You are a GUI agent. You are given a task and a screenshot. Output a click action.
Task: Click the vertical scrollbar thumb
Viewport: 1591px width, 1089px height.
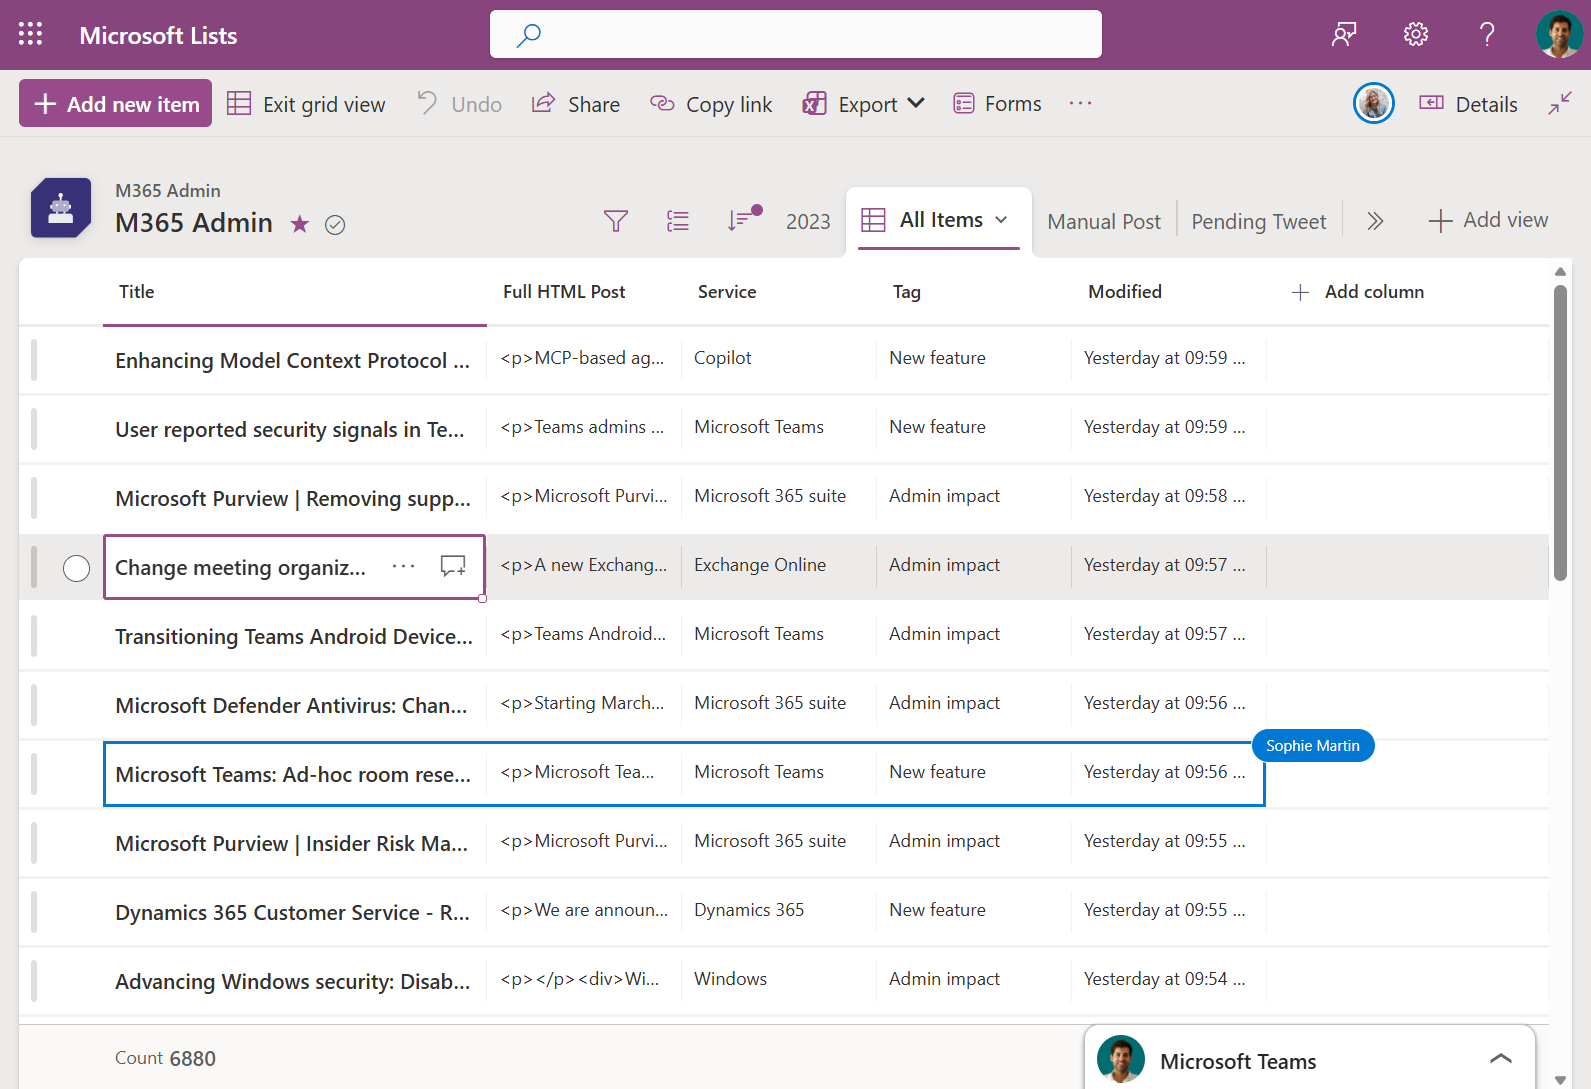(x=1560, y=433)
